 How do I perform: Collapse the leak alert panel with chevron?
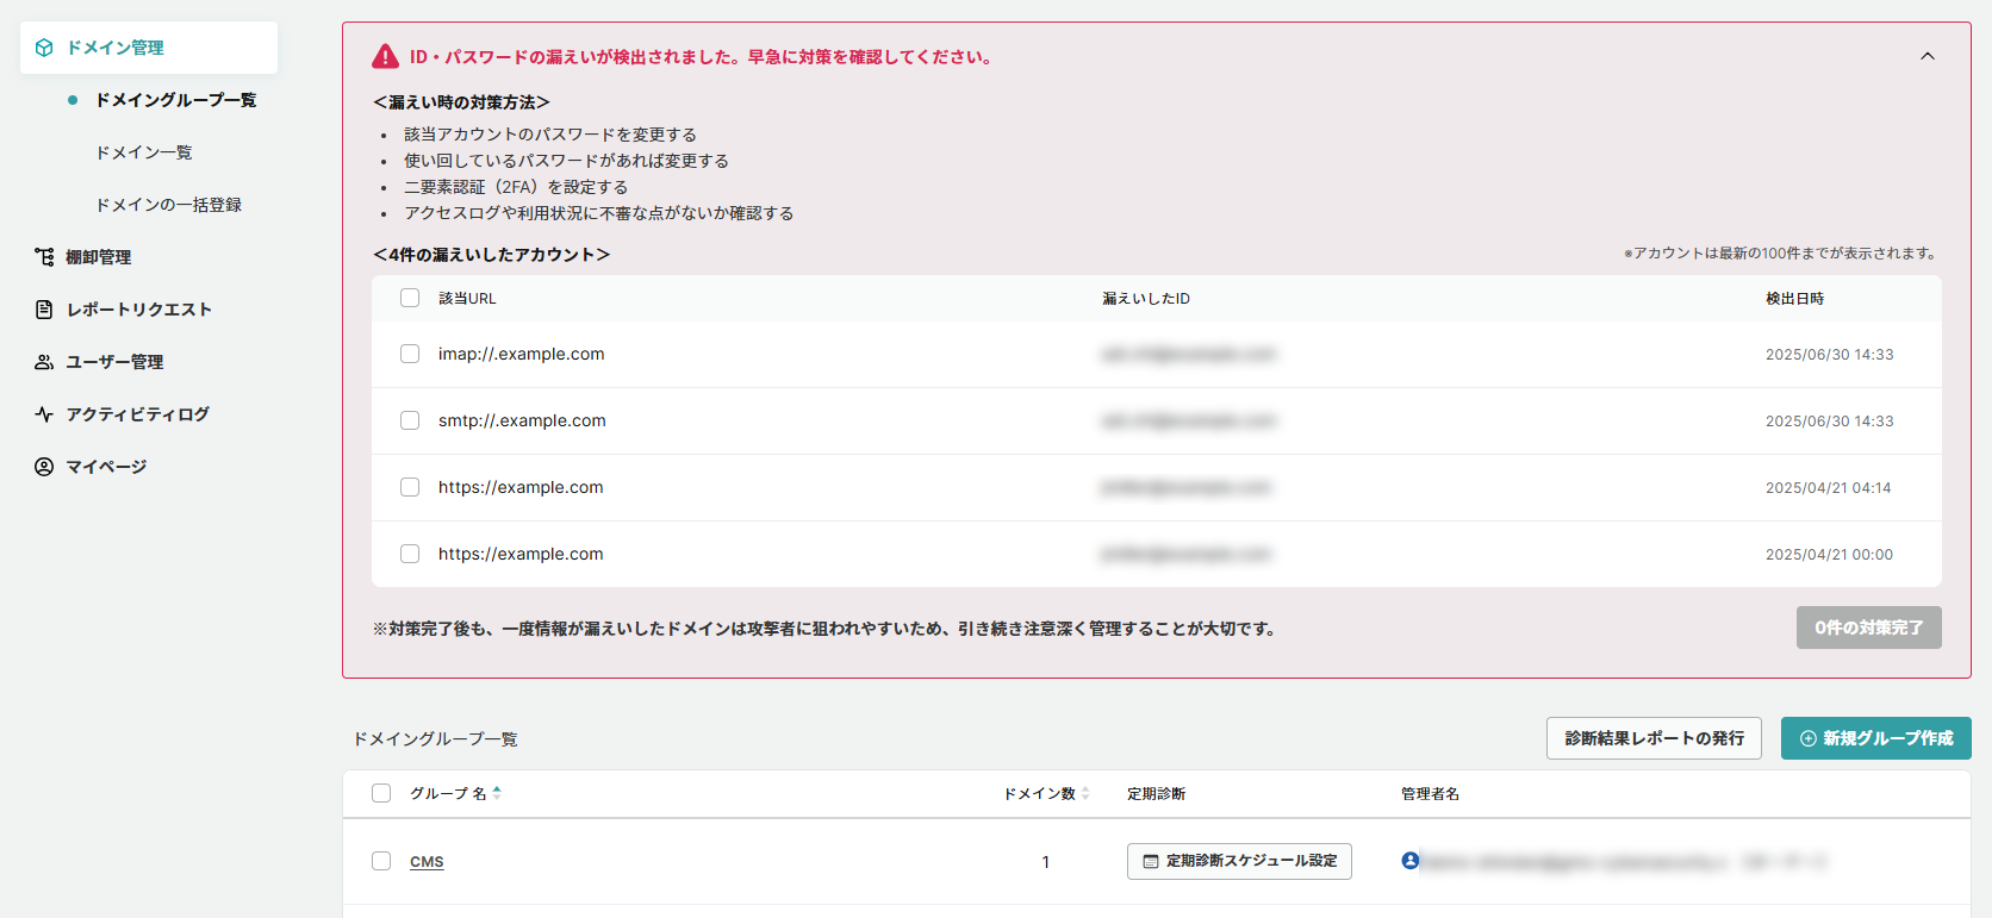coord(1927,56)
